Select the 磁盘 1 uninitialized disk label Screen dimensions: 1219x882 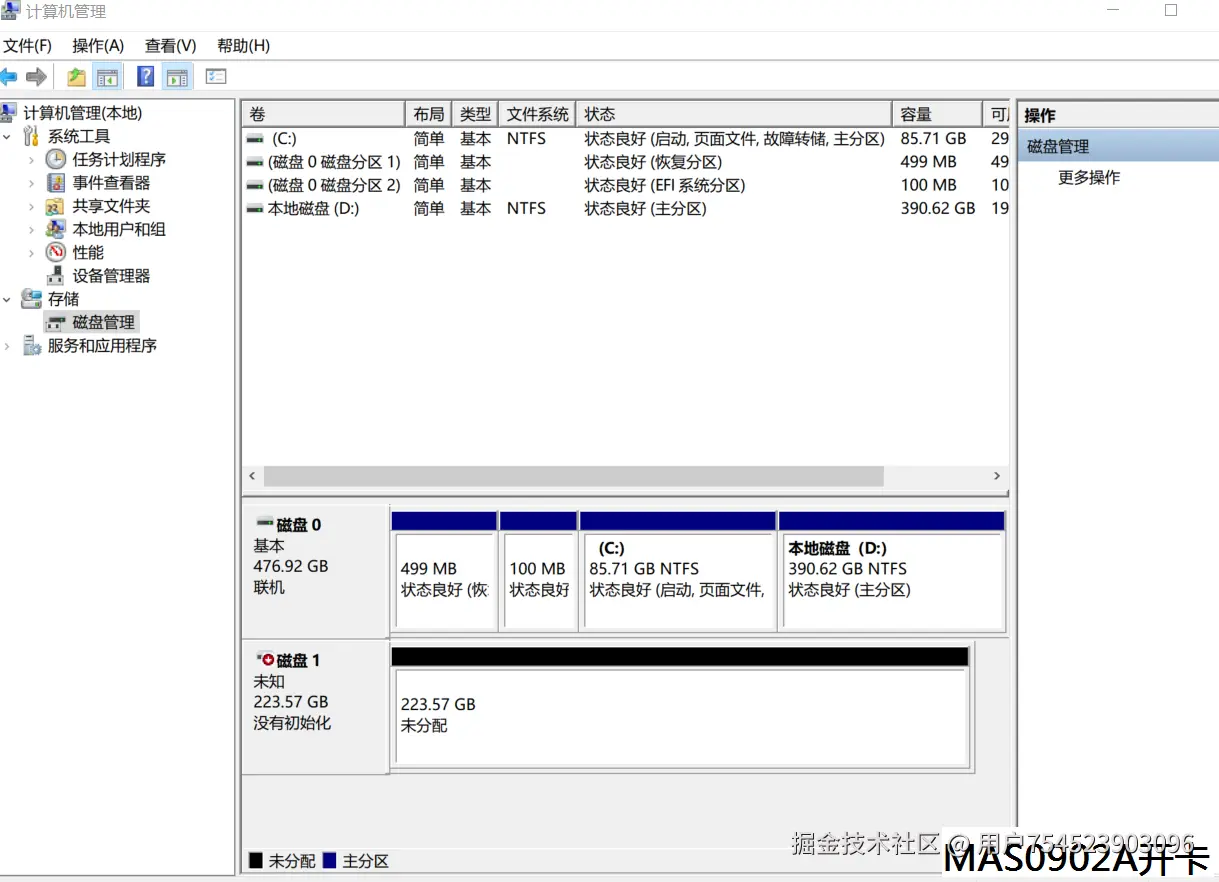[315, 707]
